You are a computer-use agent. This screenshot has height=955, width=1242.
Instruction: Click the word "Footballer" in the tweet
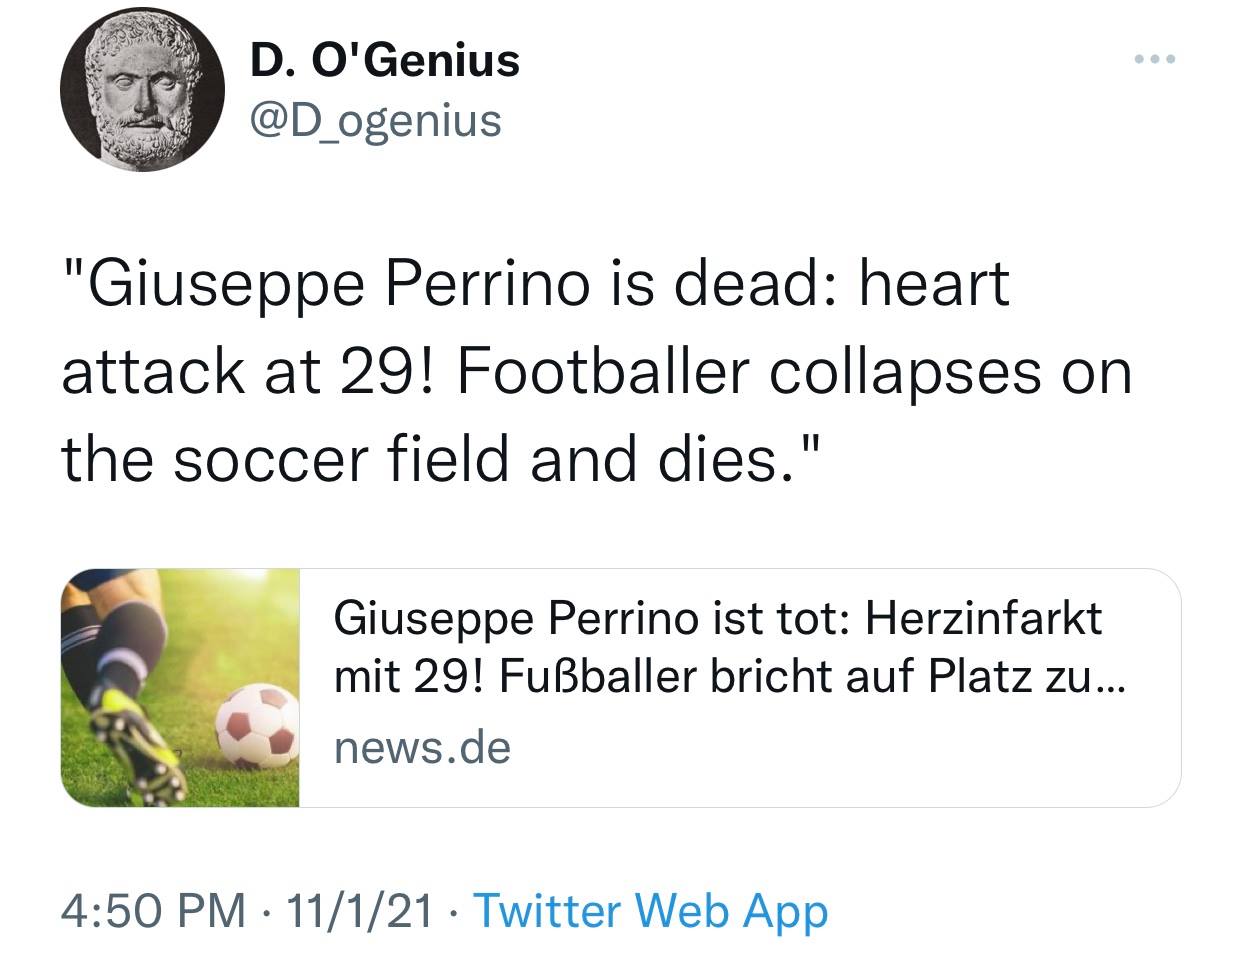603,371
